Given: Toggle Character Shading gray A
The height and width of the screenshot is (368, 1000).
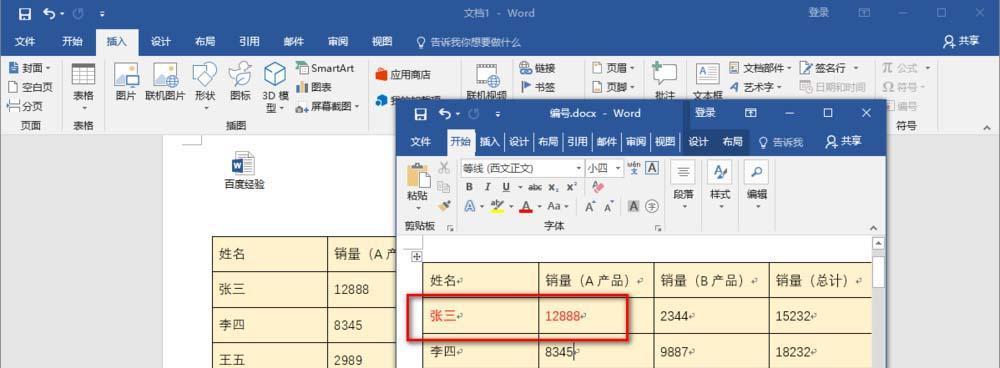Looking at the screenshot, I should click(633, 206).
